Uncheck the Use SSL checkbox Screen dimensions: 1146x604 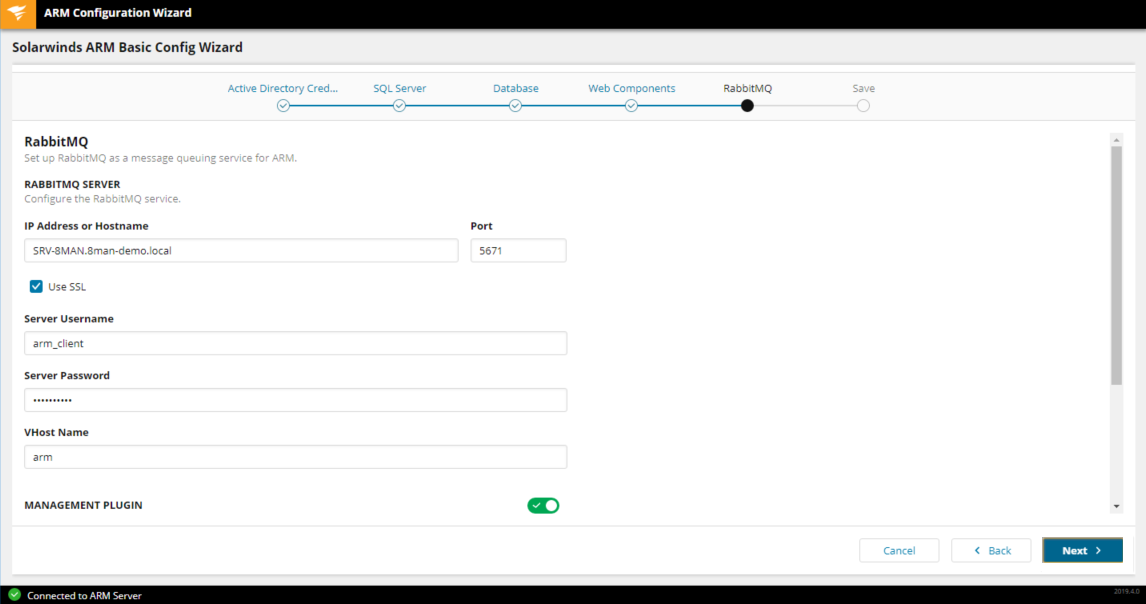tap(37, 287)
